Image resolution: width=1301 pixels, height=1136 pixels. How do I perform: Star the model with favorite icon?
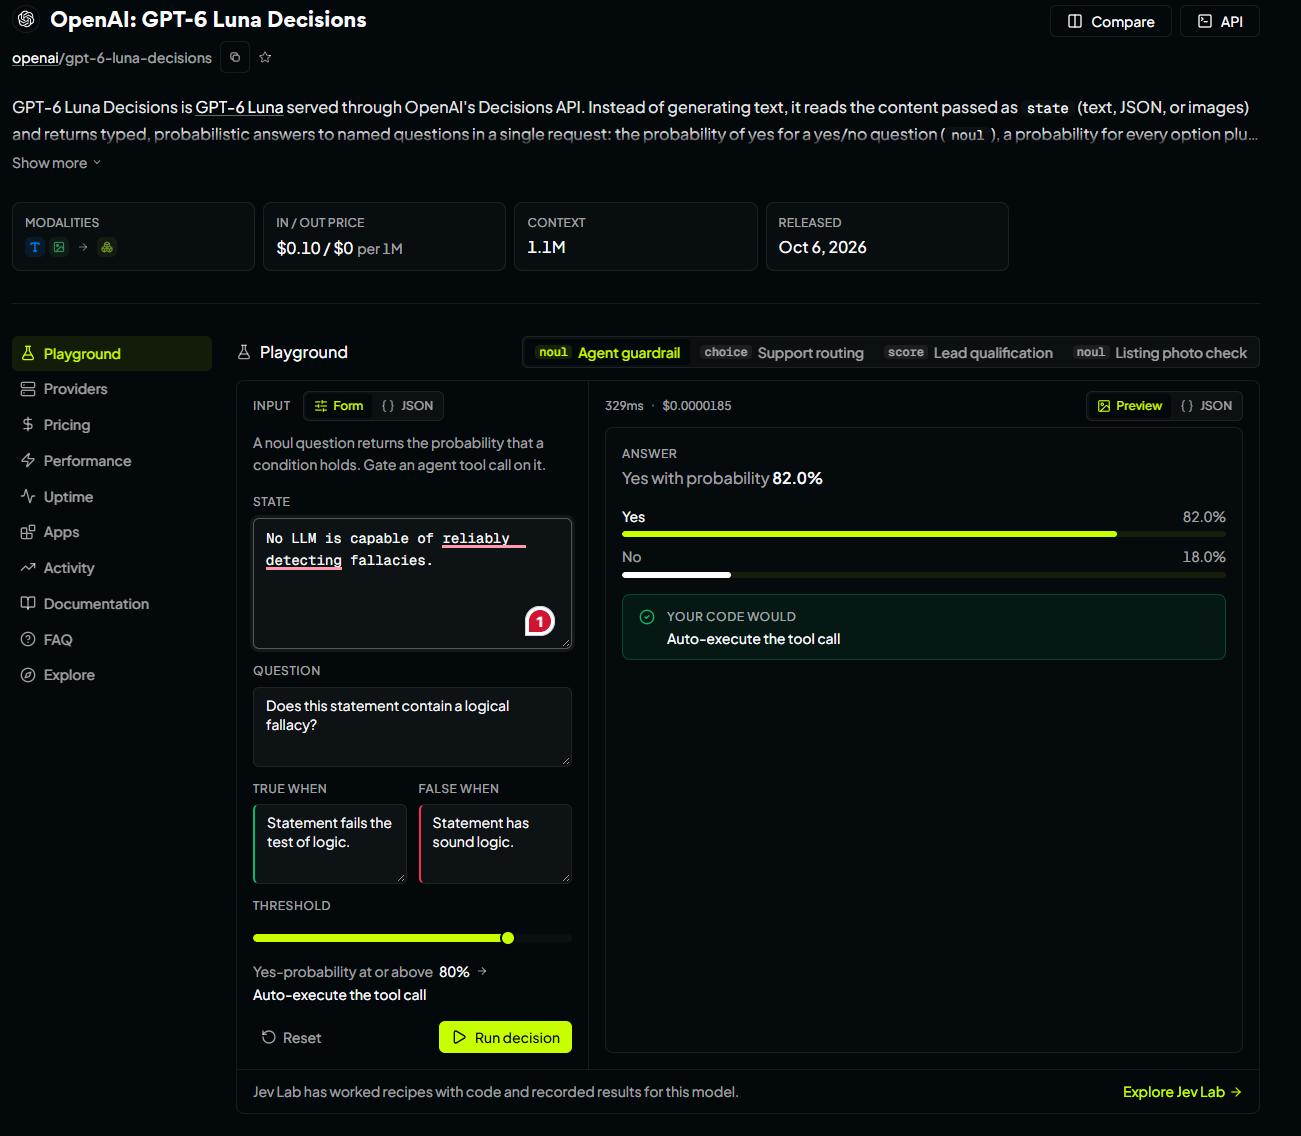[x=265, y=57]
